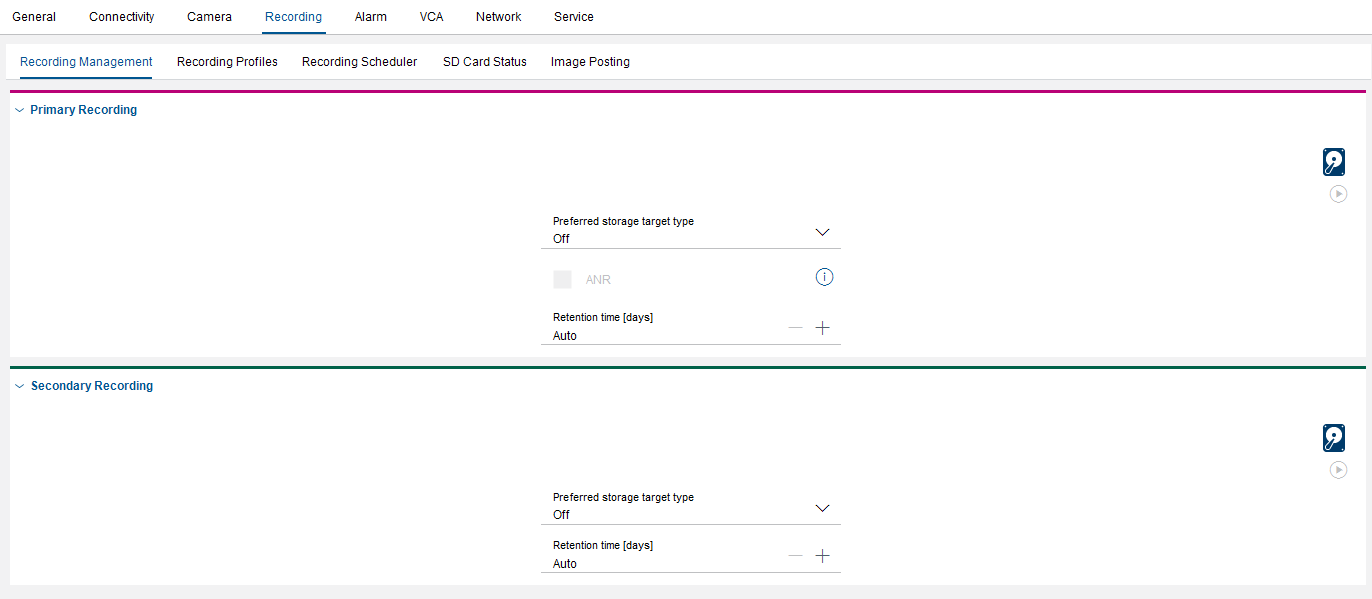Open the SD Card Status tab
Screen dimensions: 1372x599
484,62
